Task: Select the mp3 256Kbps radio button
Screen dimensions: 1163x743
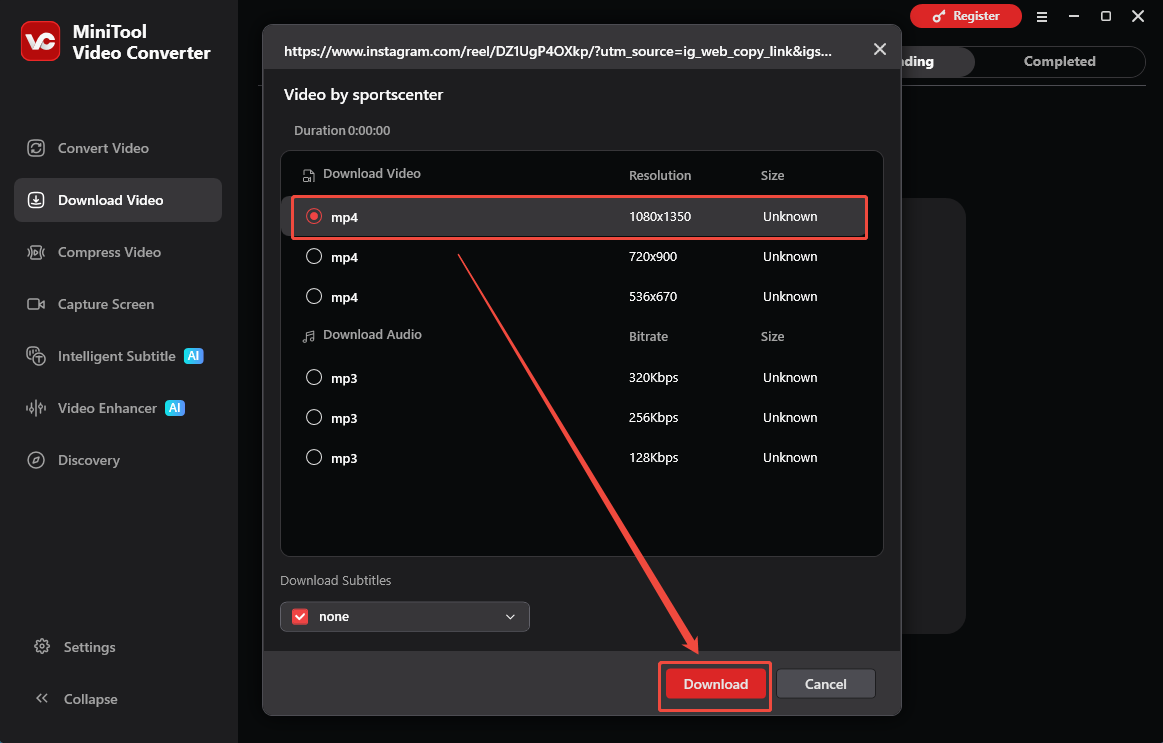Action: (314, 417)
